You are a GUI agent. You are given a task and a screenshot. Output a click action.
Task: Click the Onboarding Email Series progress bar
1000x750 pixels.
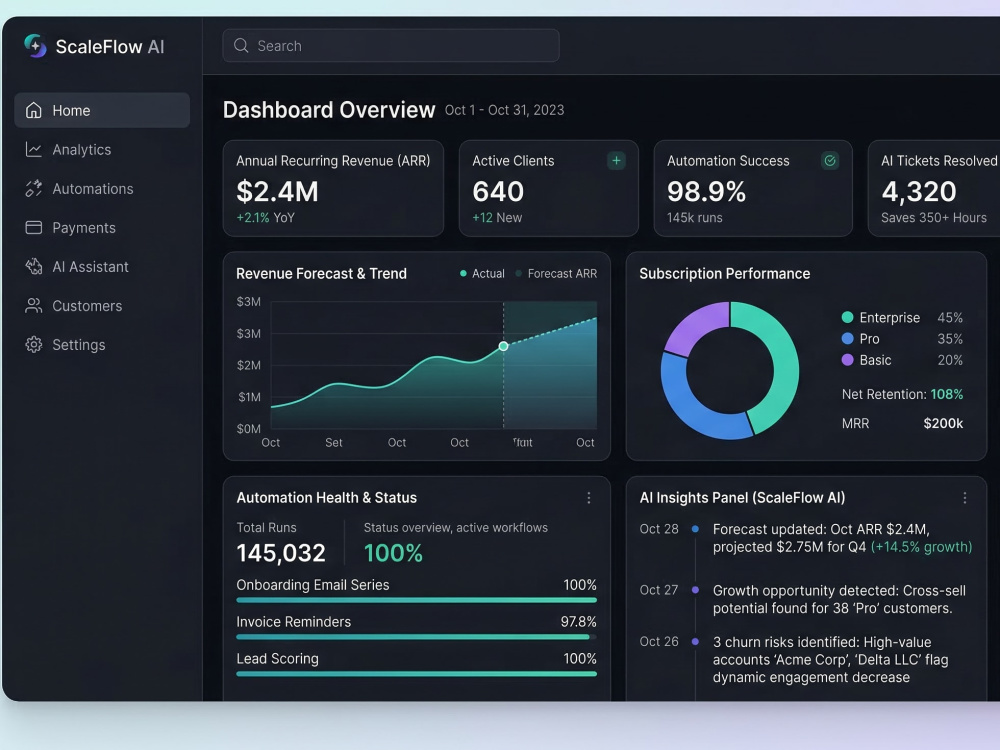point(416,600)
